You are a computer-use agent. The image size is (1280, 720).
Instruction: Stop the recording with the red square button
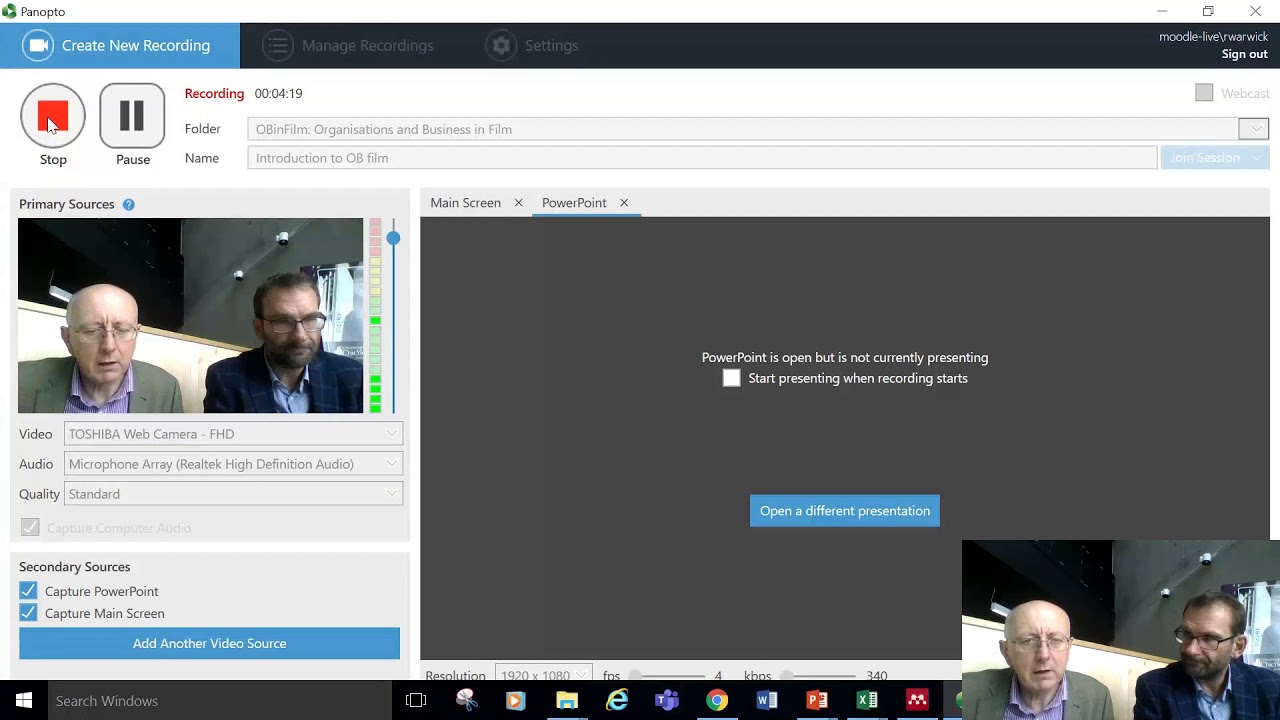click(53, 116)
